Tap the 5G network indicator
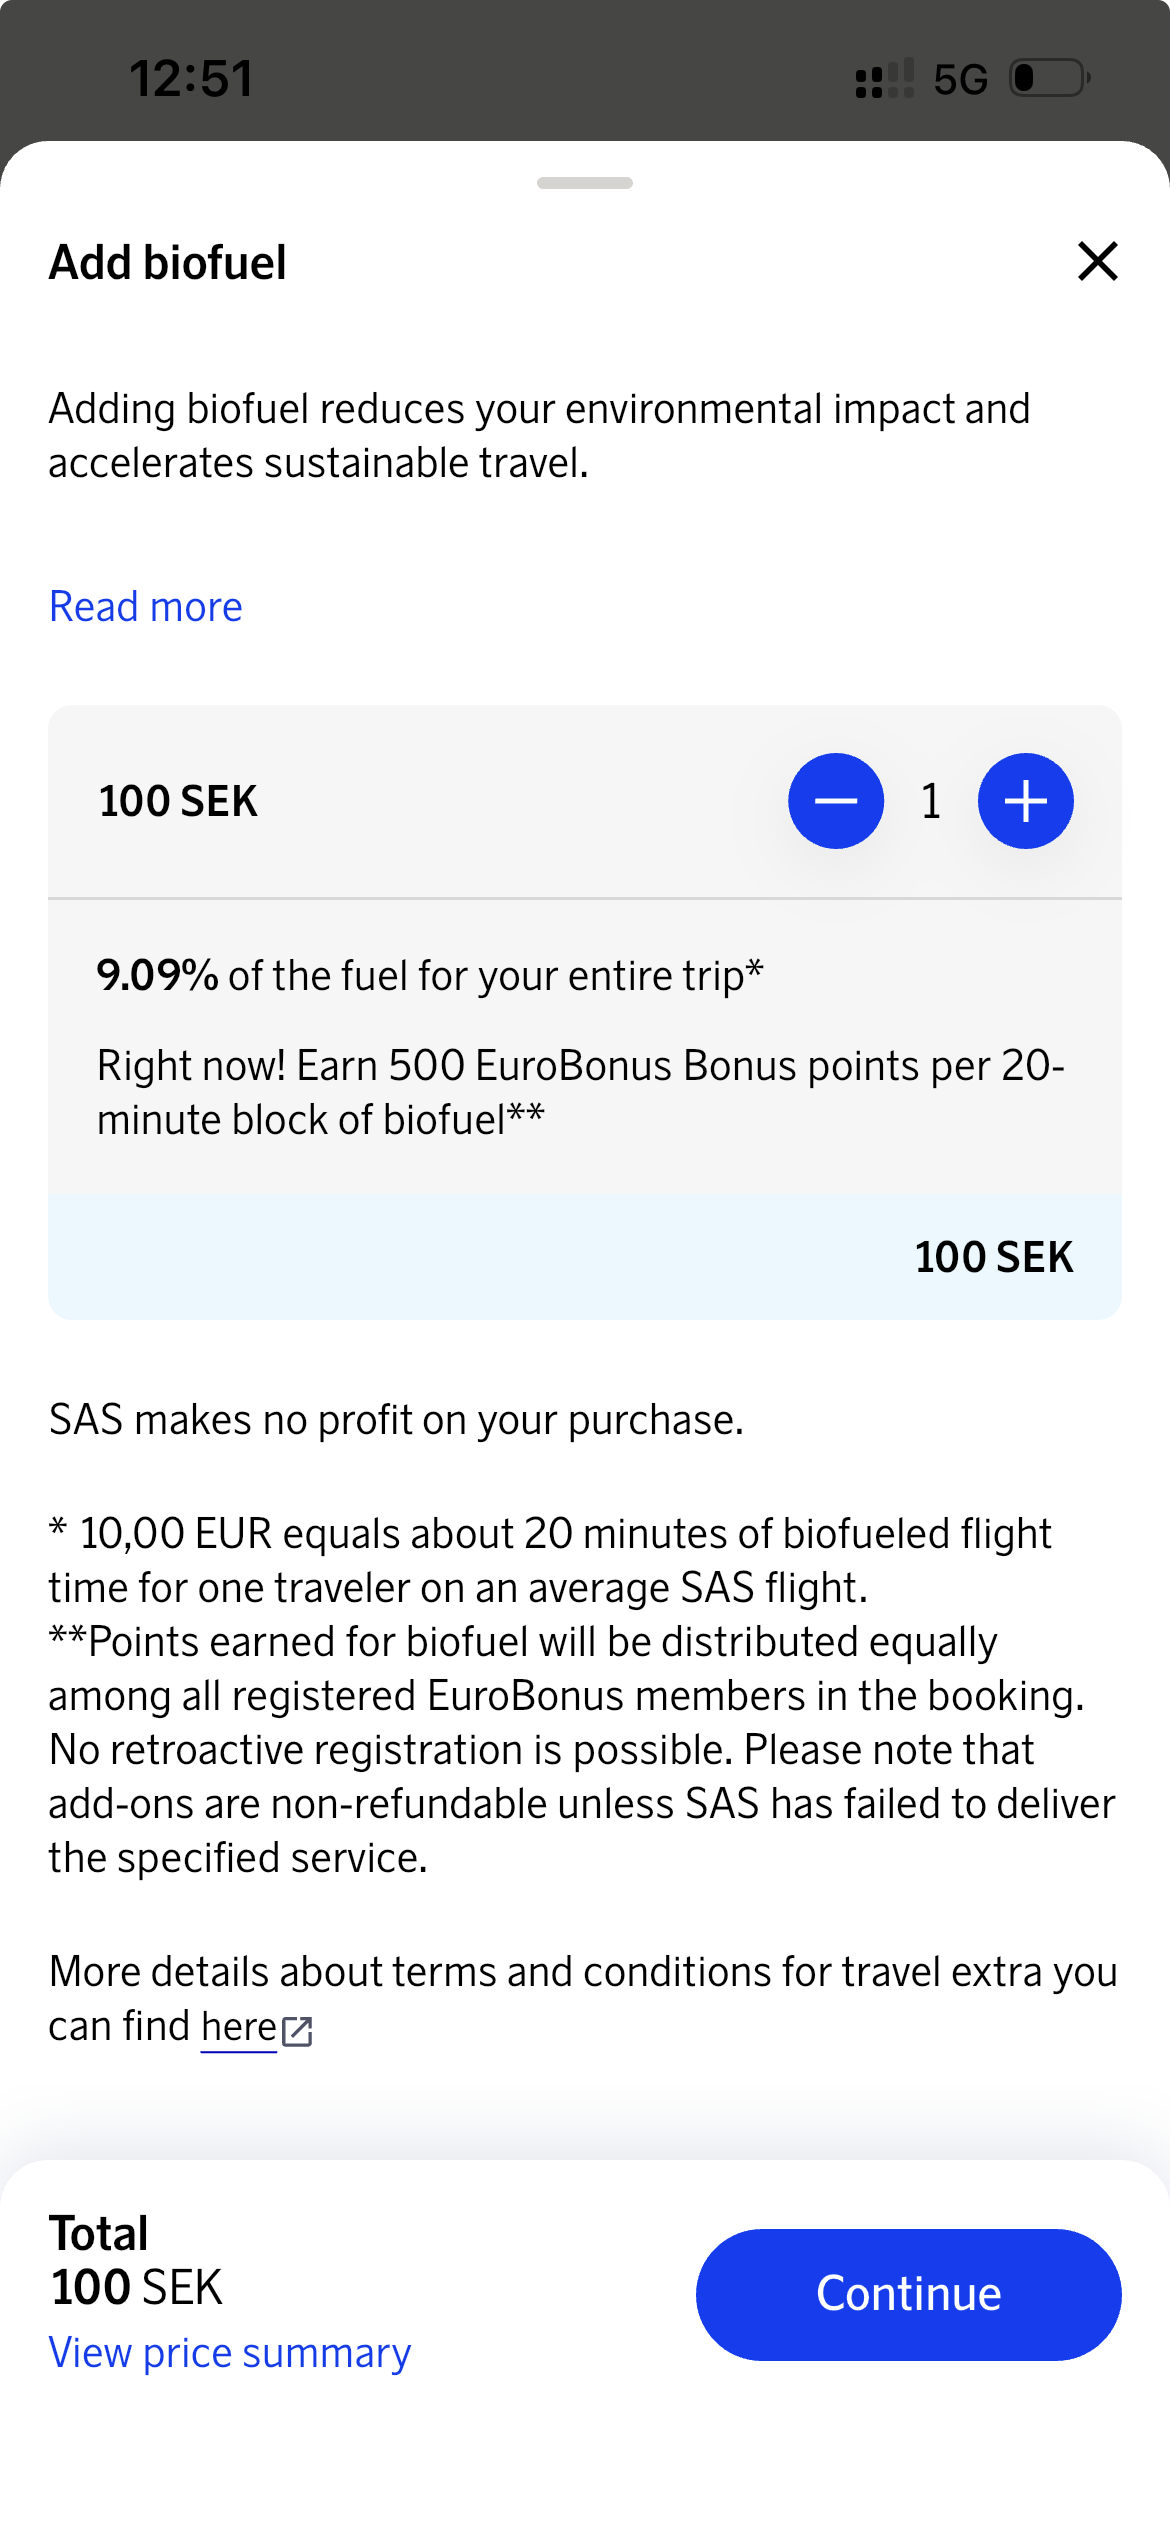The width and height of the screenshot is (1170, 2532). pyautogui.click(x=960, y=79)
